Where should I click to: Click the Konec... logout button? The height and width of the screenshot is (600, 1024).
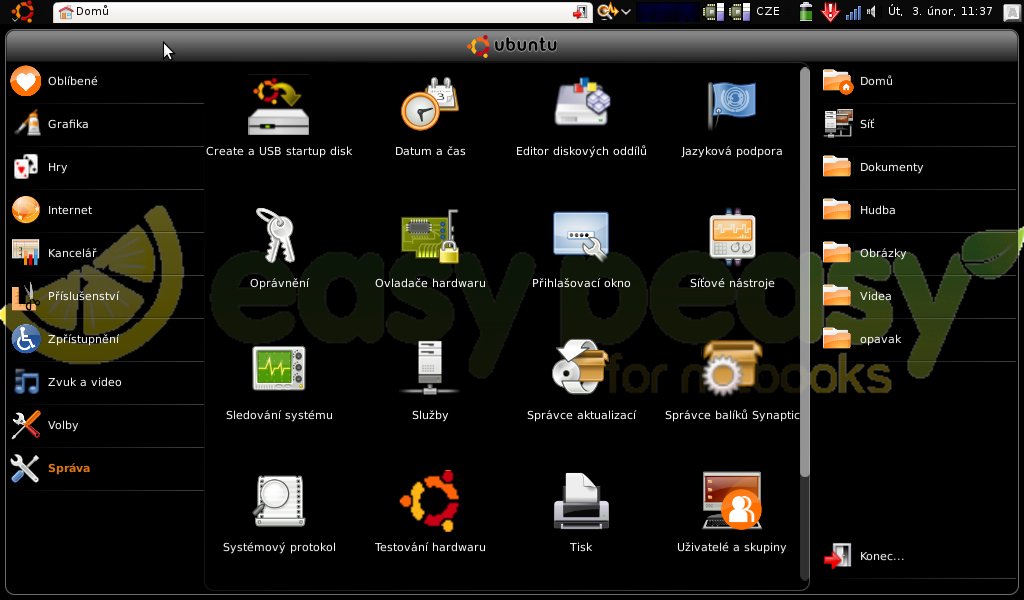coord(919,556)
